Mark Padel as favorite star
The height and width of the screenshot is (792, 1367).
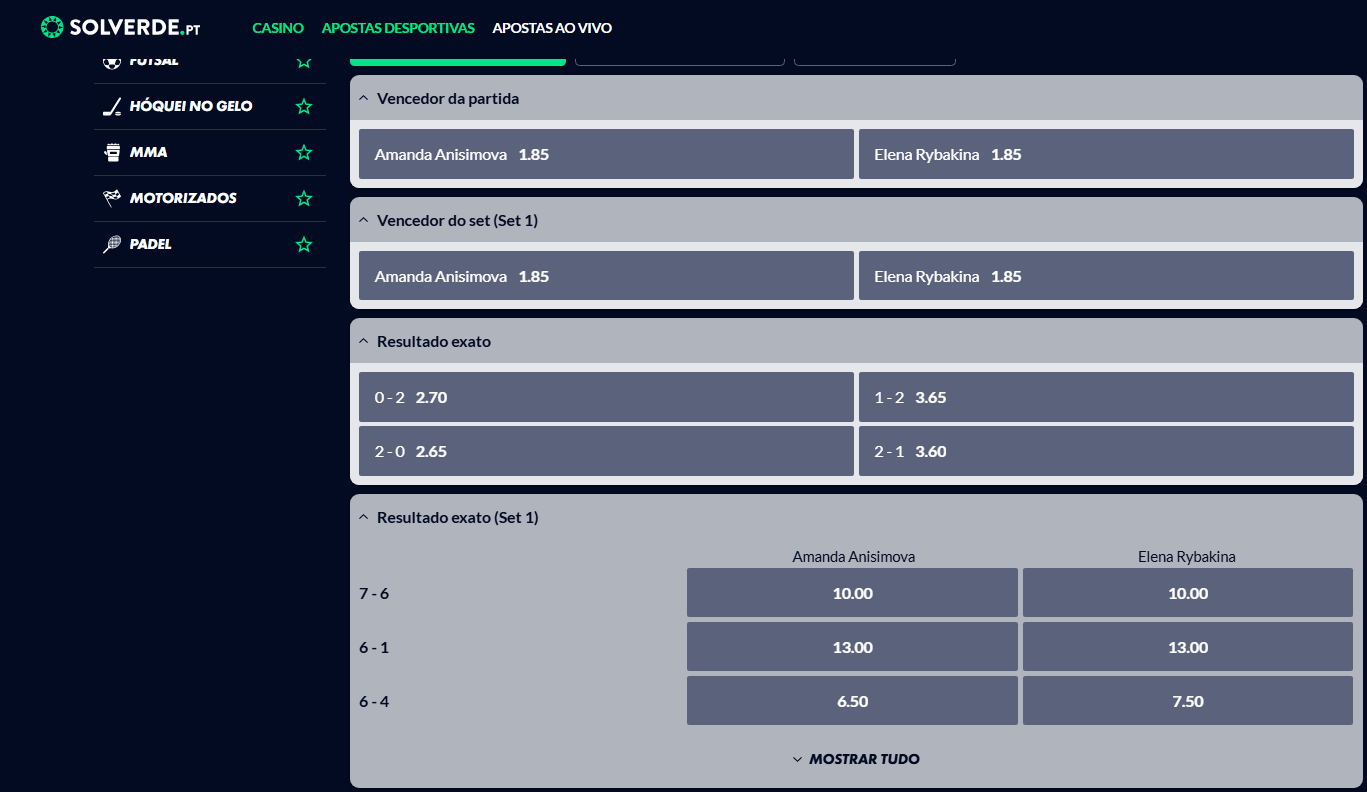(304, 245)
